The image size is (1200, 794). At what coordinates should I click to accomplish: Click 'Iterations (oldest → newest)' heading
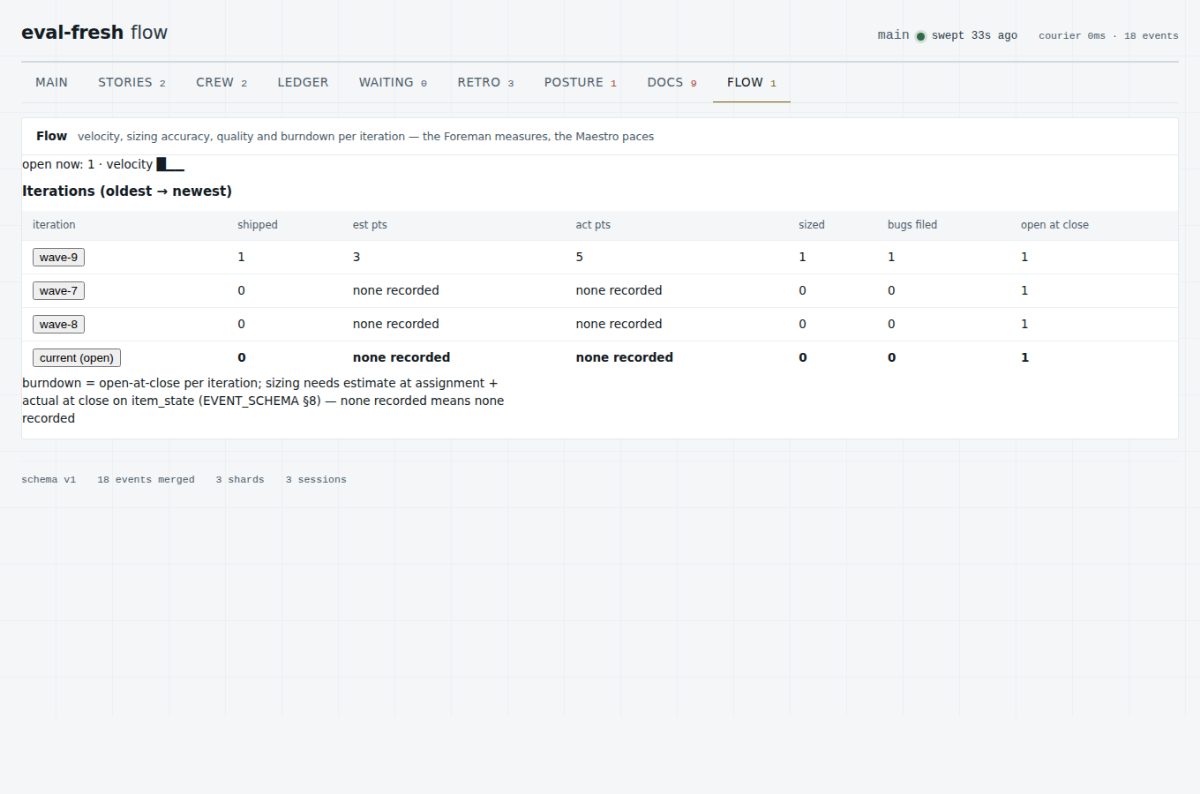click(127, 191)
